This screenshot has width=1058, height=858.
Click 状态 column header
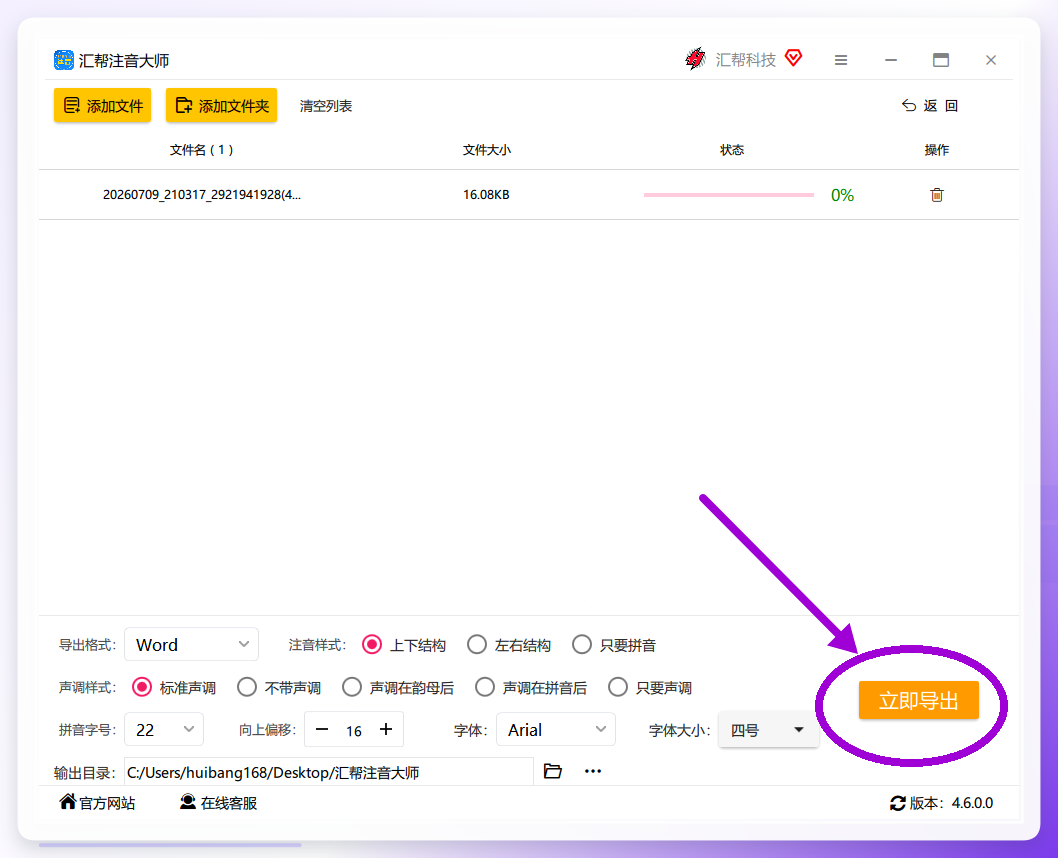(732, 150)
